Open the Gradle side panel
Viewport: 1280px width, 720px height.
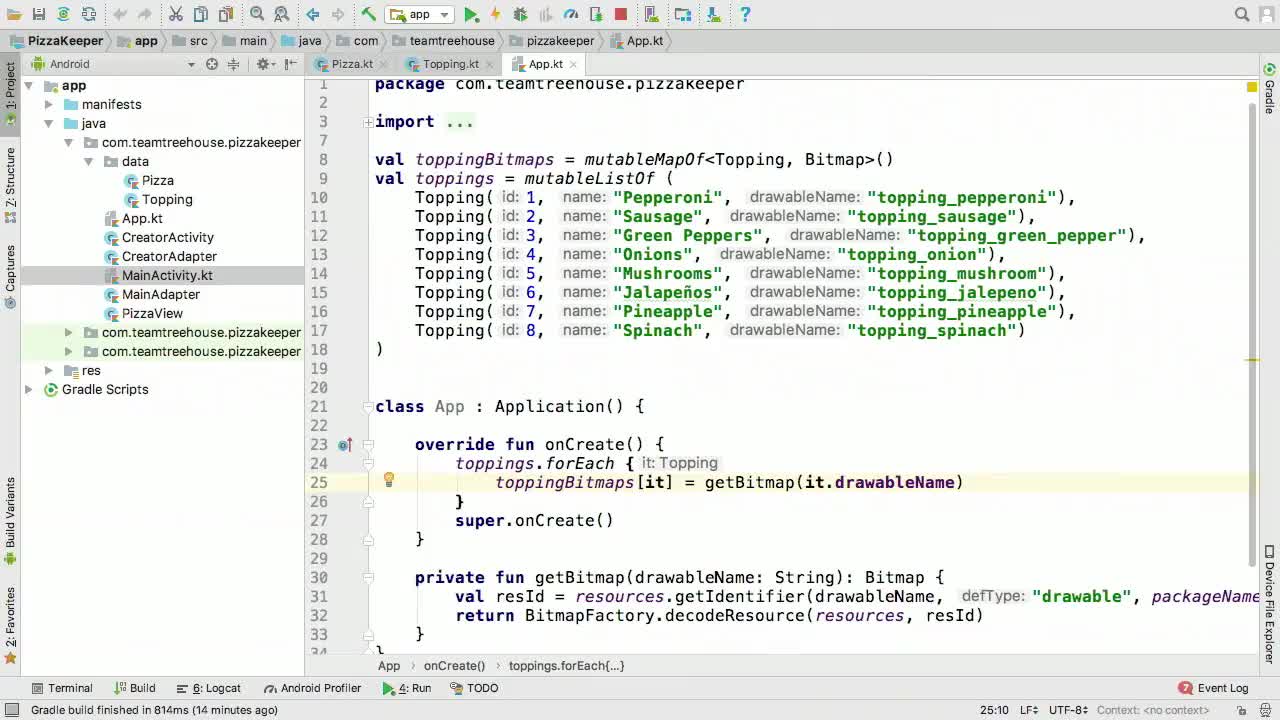click(x=1269, y=90)
